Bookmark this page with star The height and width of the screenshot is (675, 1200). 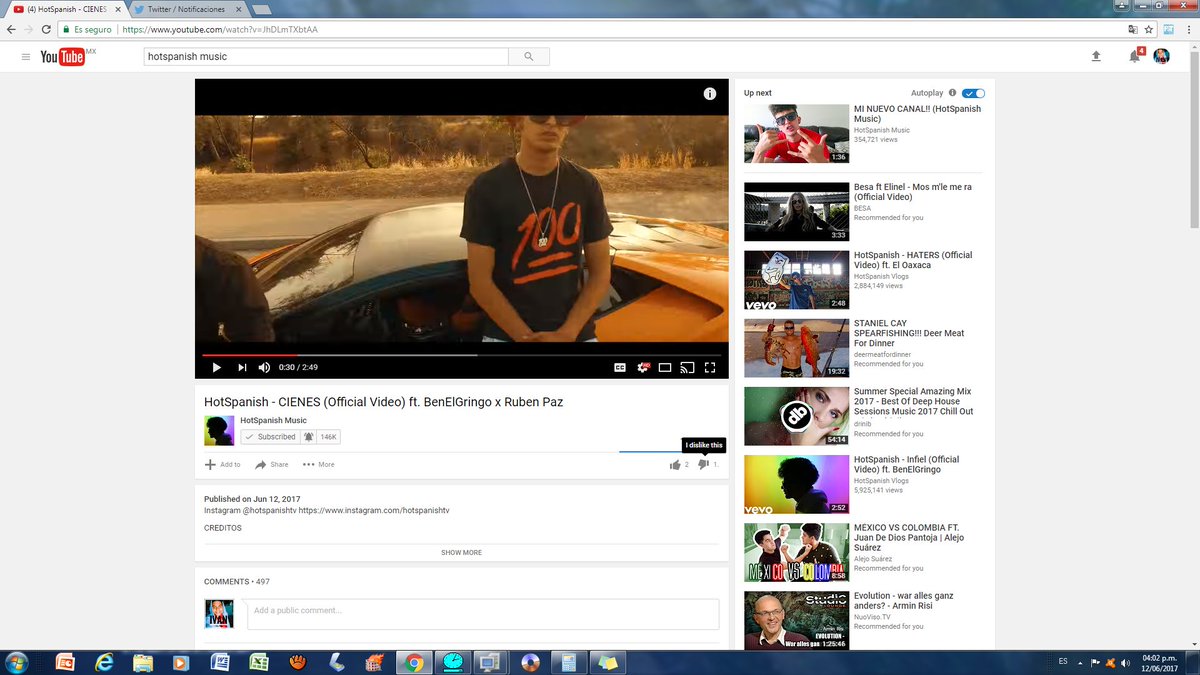(1149, 30)
